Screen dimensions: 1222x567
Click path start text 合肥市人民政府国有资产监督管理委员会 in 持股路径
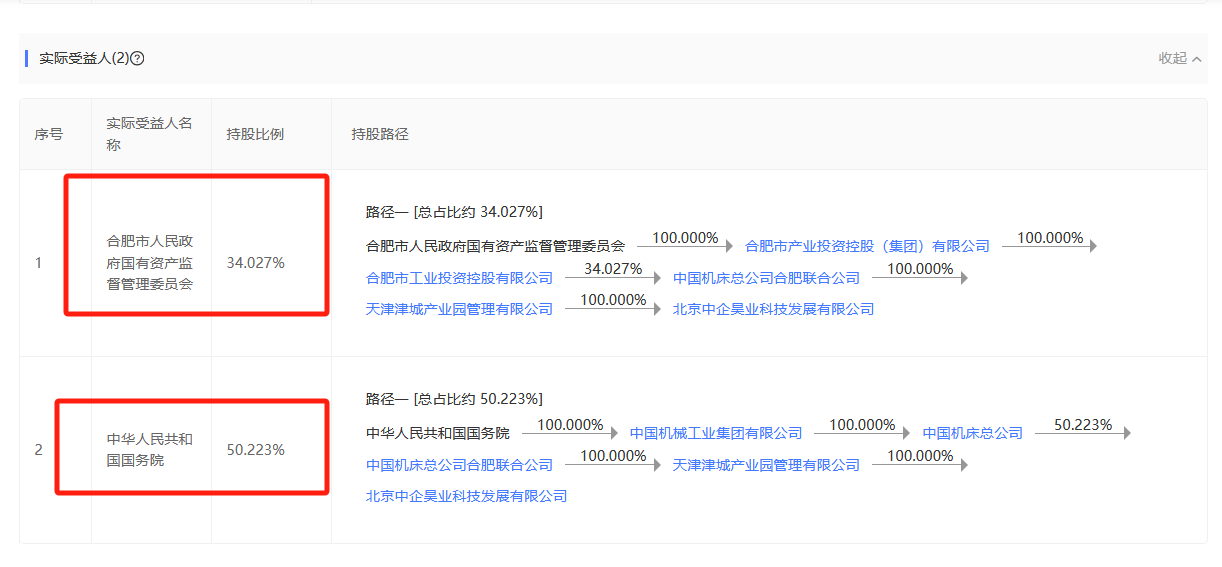click(495, 246)
